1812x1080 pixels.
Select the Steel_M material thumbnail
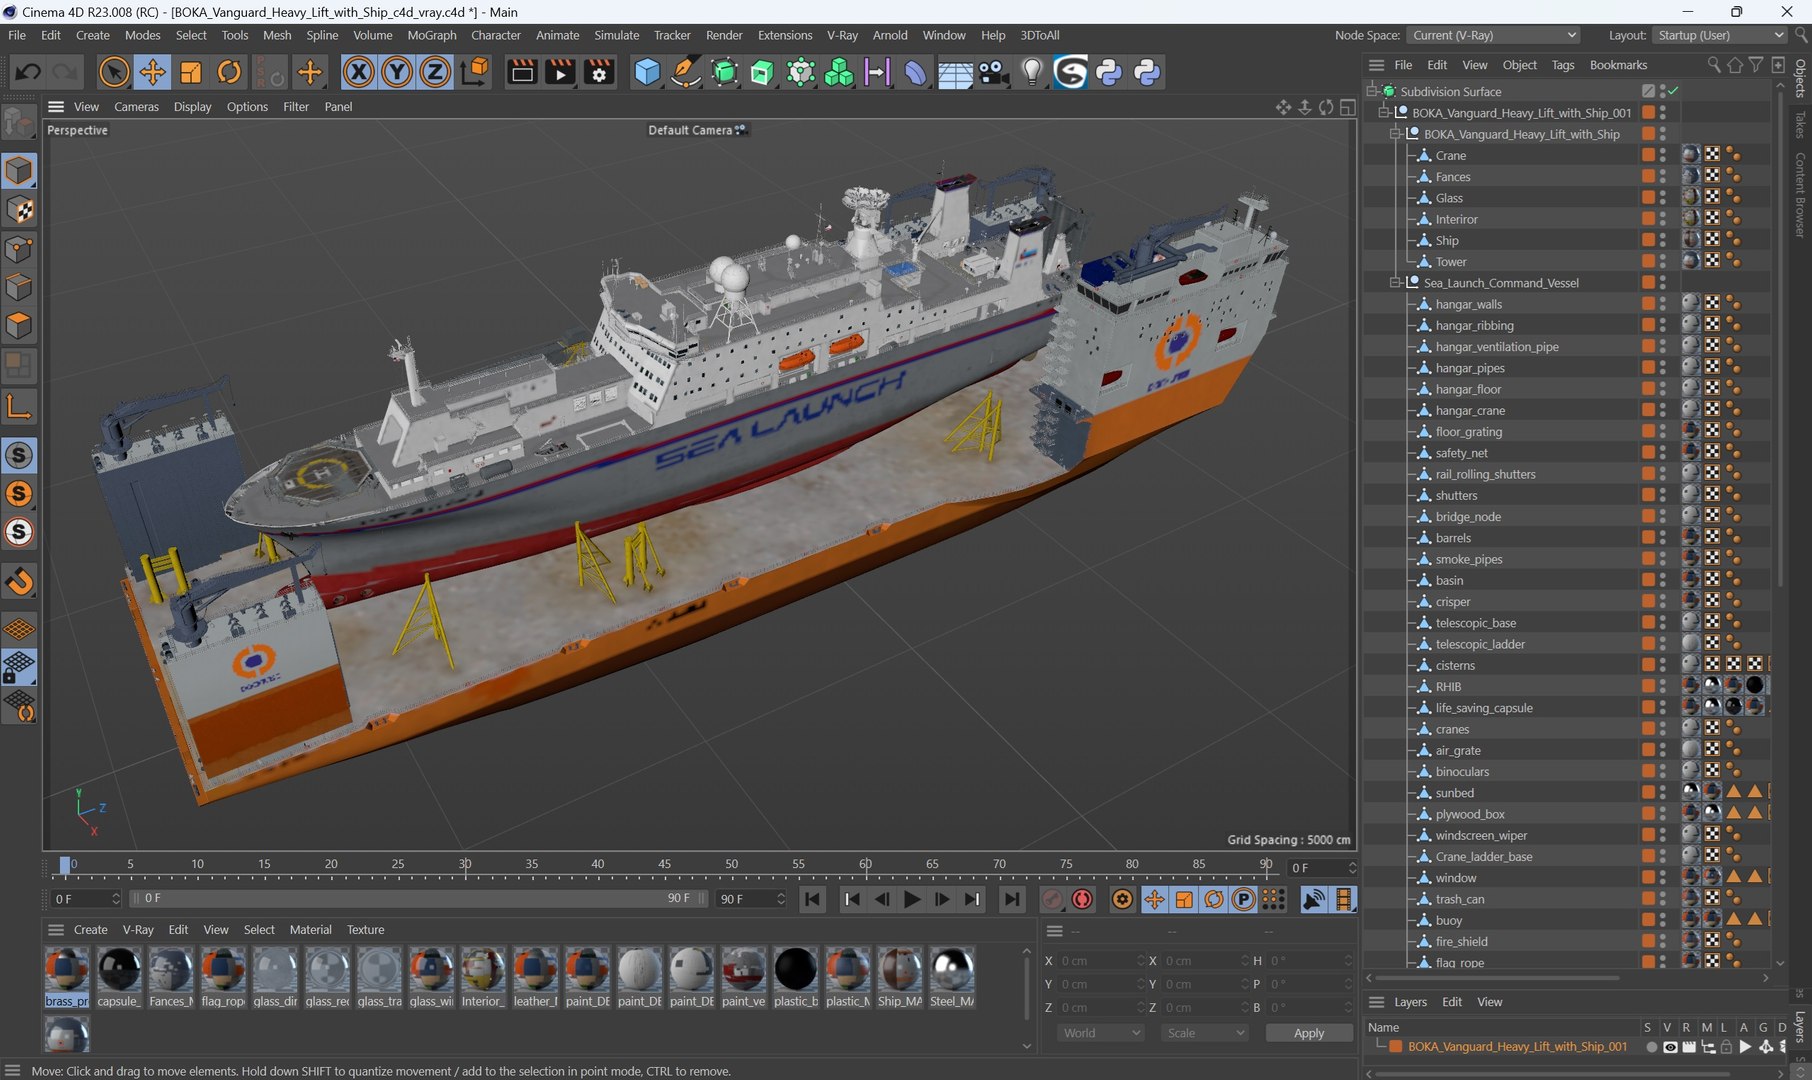(x=952, y=977)
